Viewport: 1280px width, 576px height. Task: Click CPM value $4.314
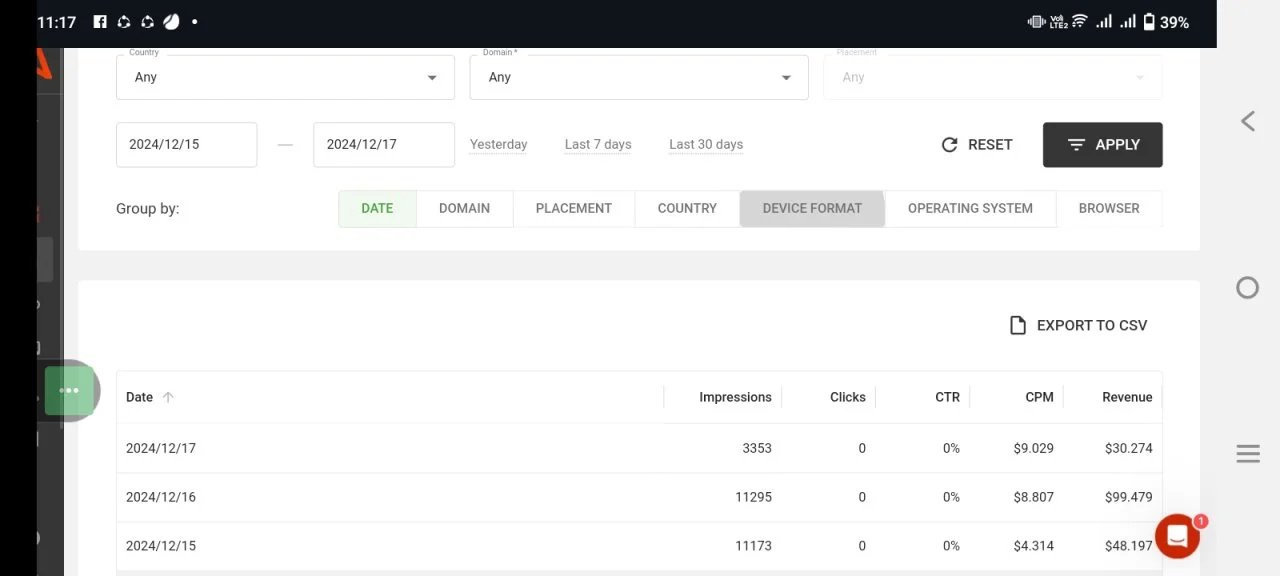1033,546
